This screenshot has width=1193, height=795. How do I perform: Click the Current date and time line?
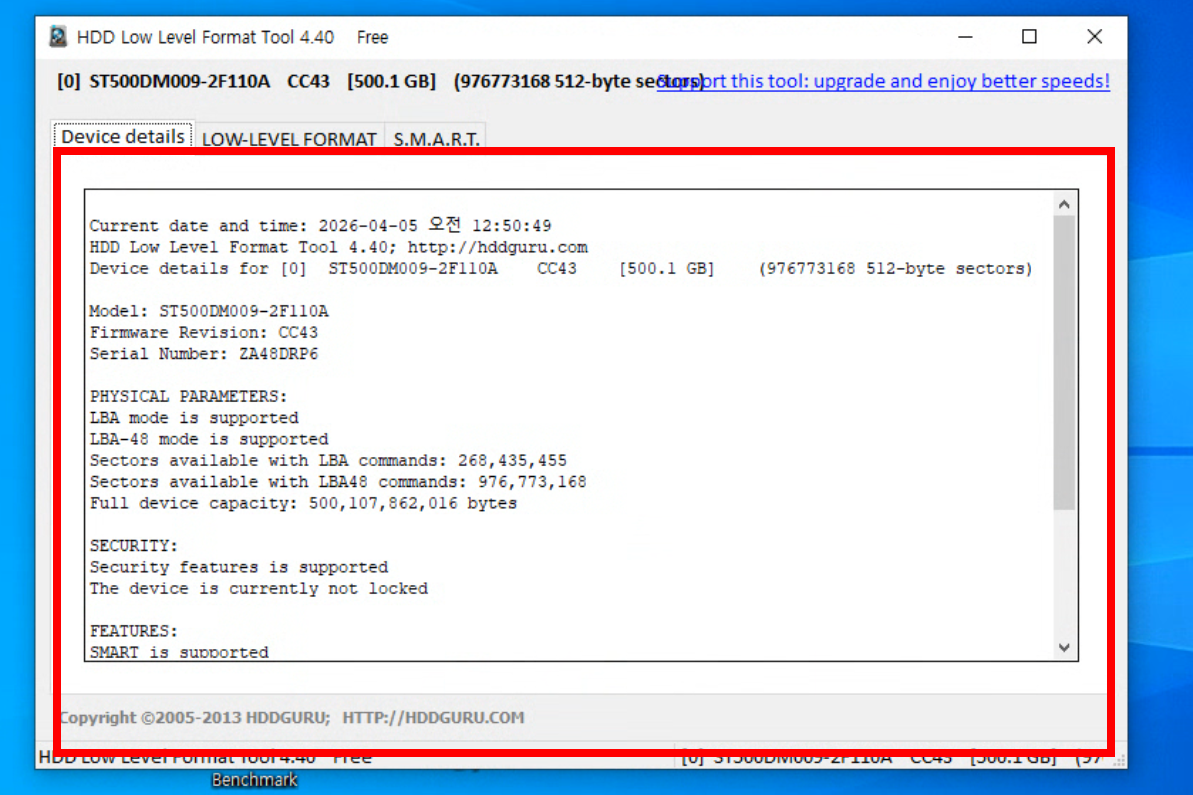point(320,225)
